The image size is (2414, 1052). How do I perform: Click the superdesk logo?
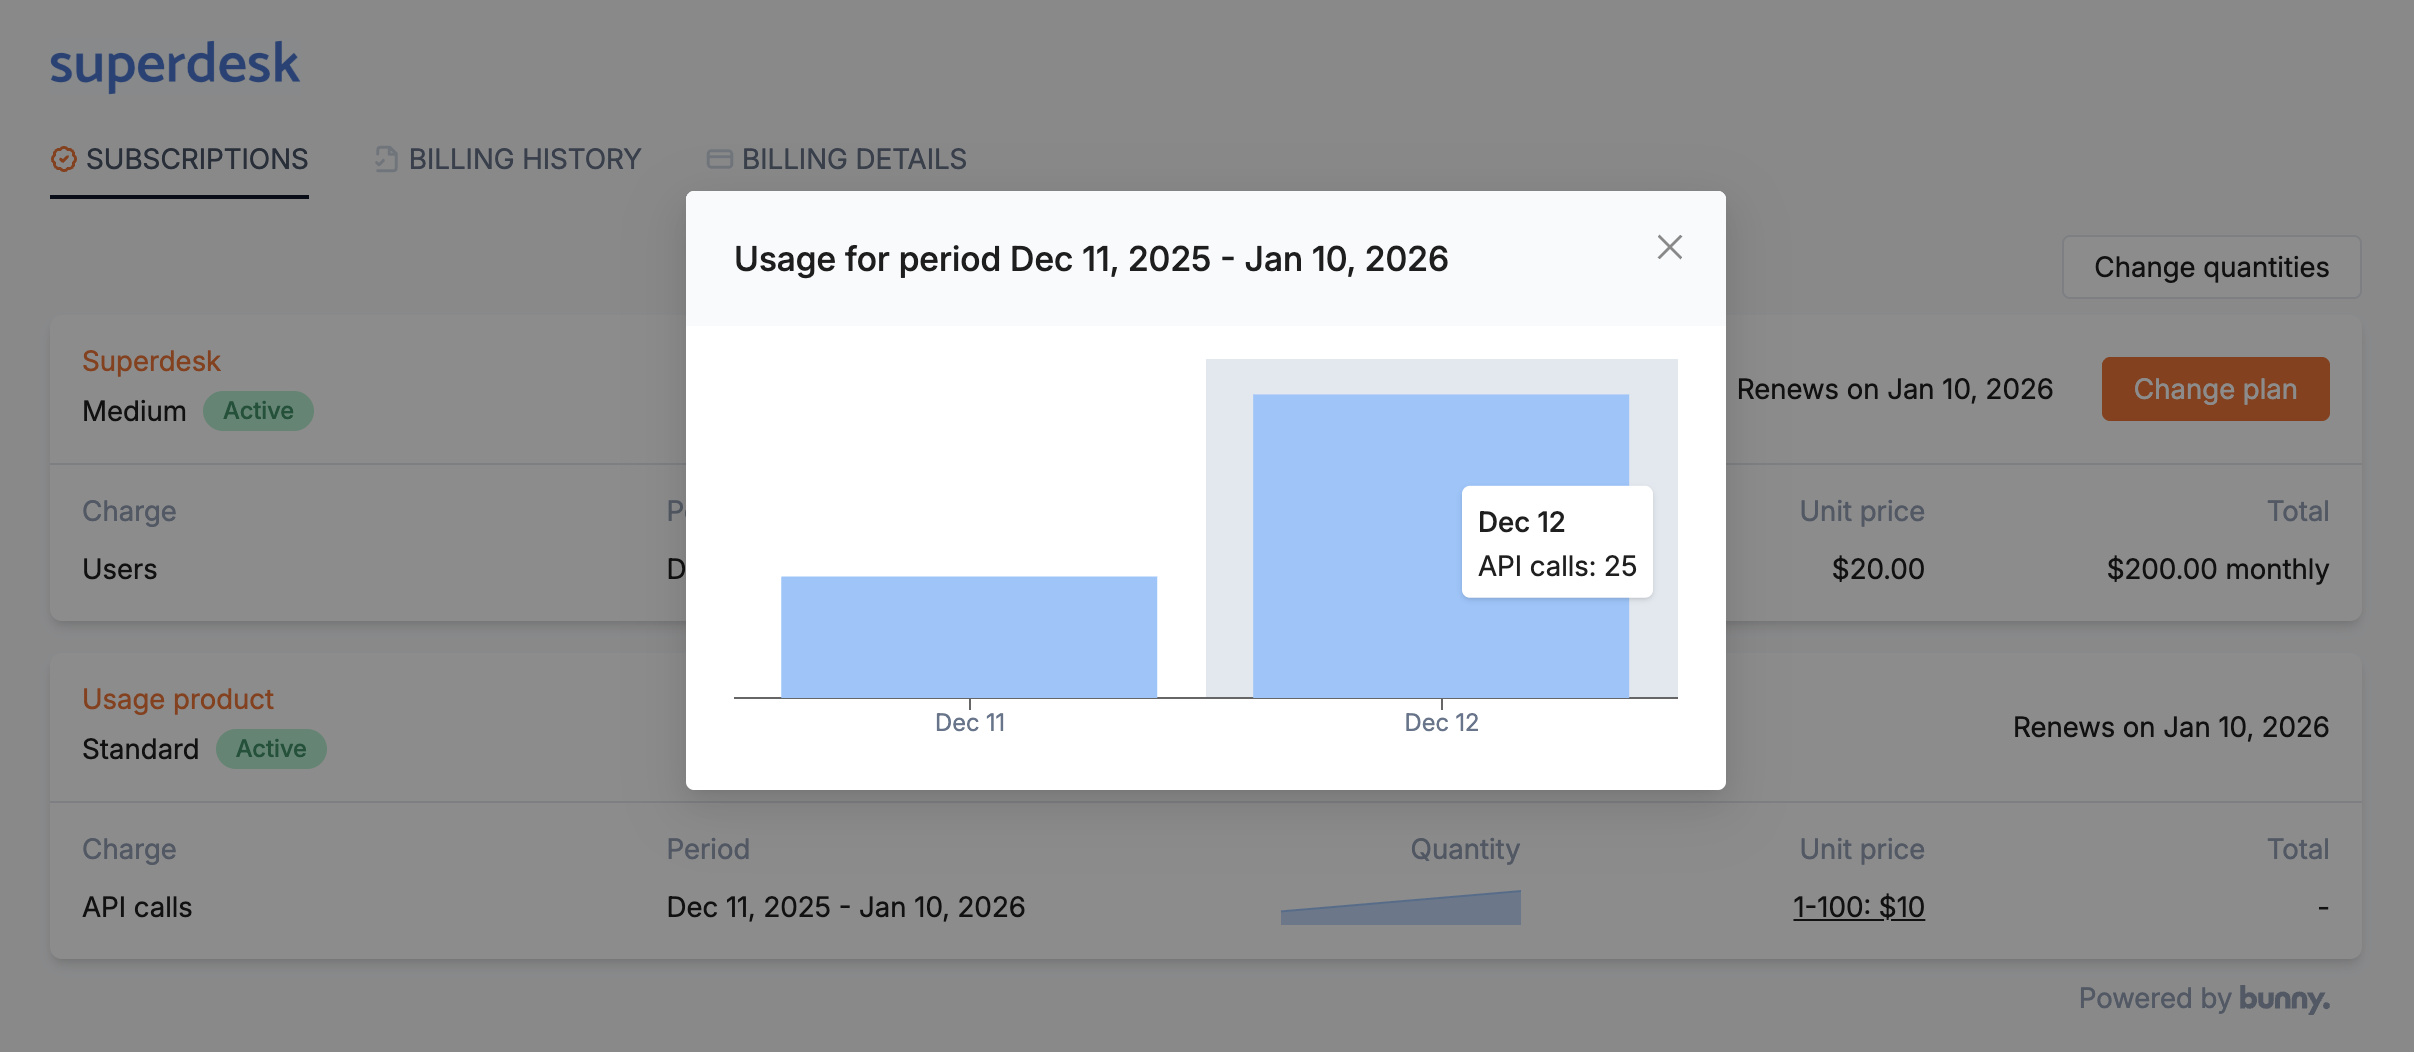175,64
